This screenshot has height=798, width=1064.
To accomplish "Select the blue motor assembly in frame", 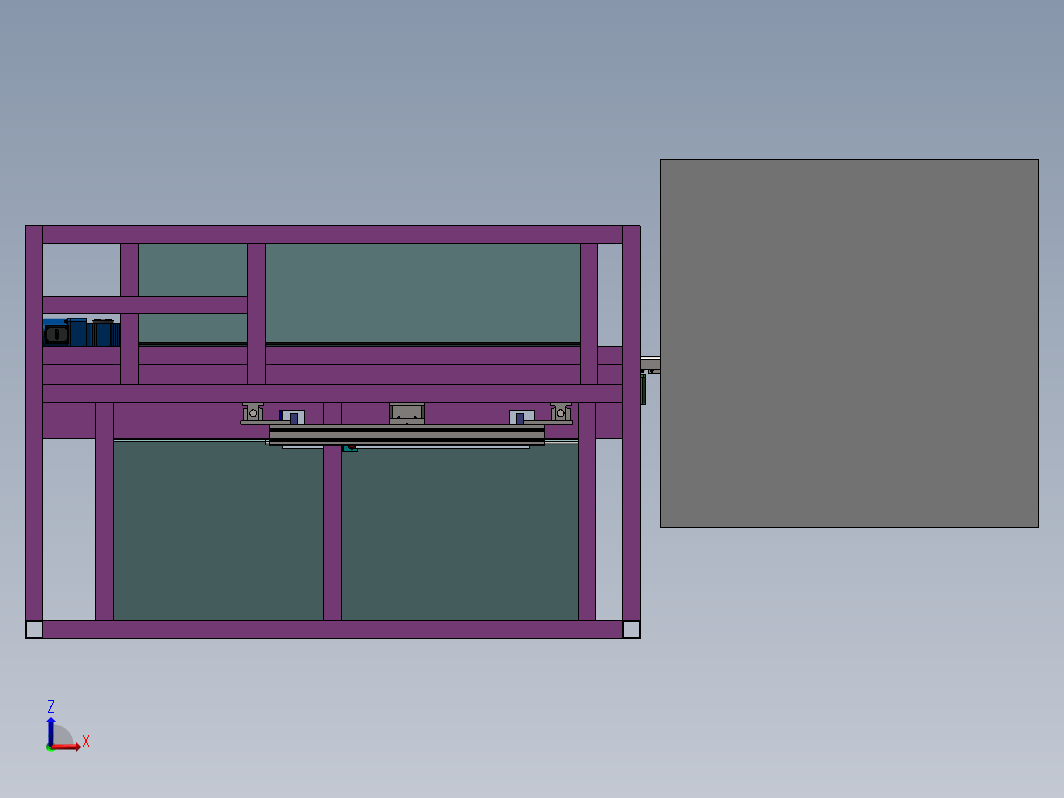I will pos(81,332).
